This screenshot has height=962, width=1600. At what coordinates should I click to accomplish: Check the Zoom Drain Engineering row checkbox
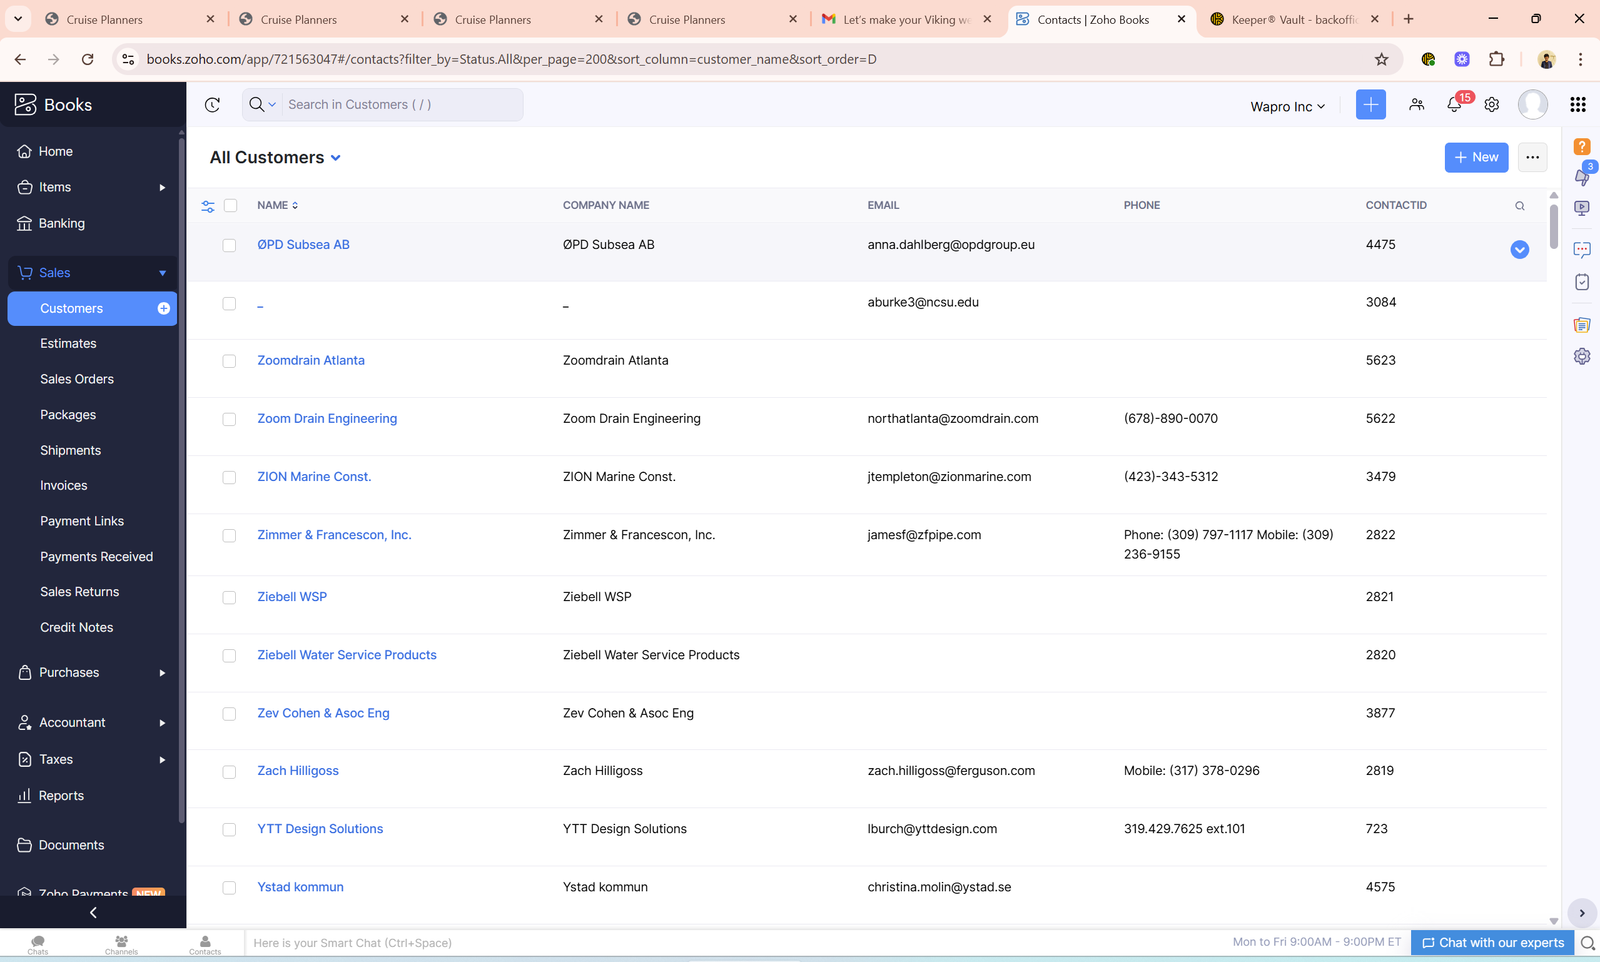[x=229, y=420]
